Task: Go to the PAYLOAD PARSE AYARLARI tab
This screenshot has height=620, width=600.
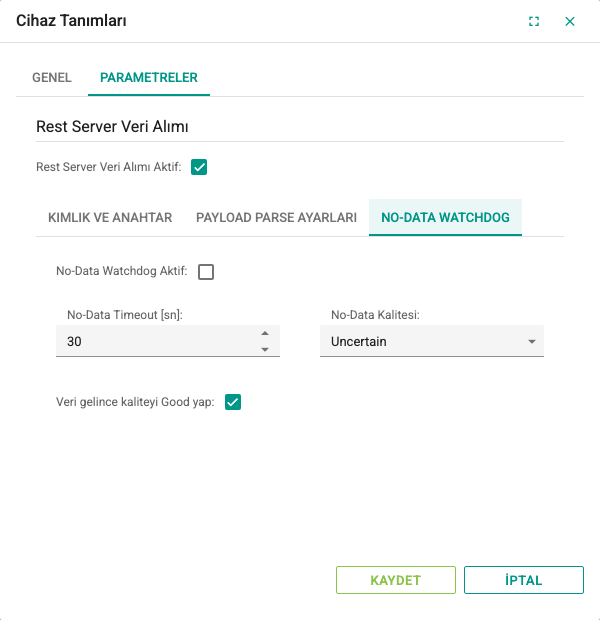Action: click(276, 217)
